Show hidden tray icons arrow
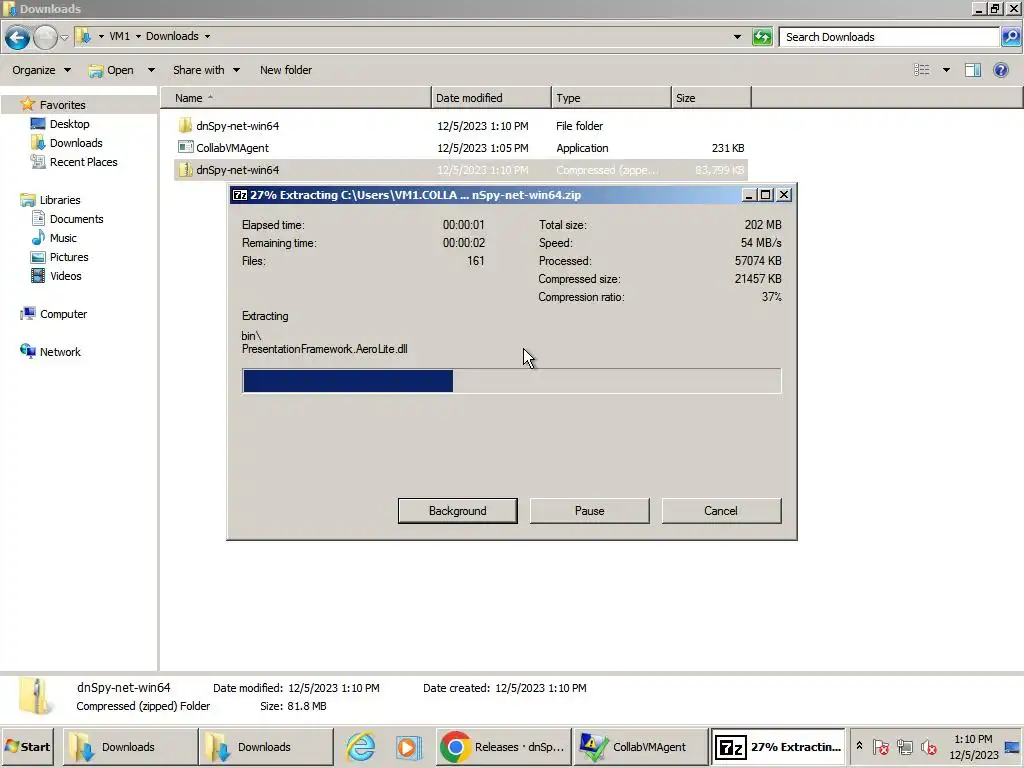This screenshot has height=768, width=1024. pos(859,746)
